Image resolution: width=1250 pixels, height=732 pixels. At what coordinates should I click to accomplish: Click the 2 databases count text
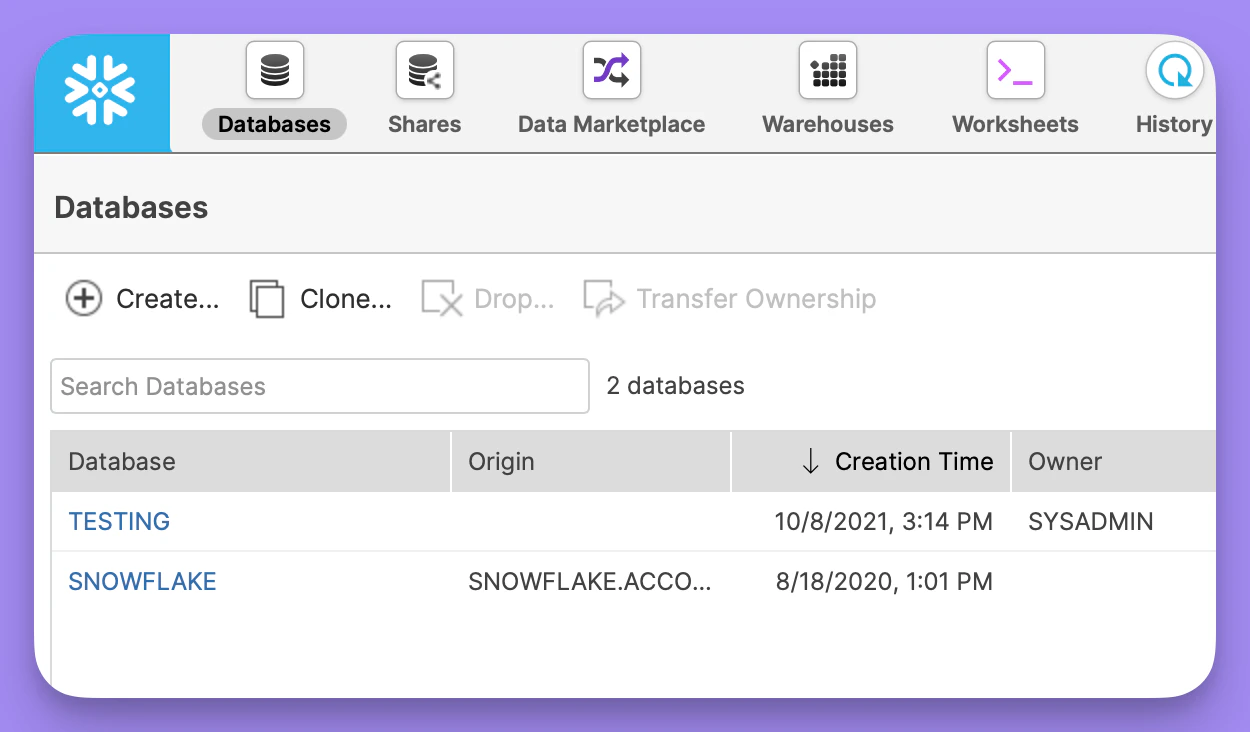[x=676, y=386]
